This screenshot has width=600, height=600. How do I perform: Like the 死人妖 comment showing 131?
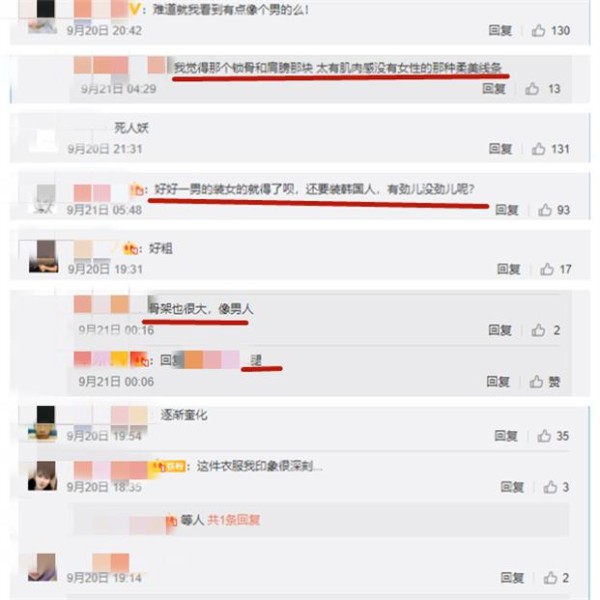tap(538, 148)
